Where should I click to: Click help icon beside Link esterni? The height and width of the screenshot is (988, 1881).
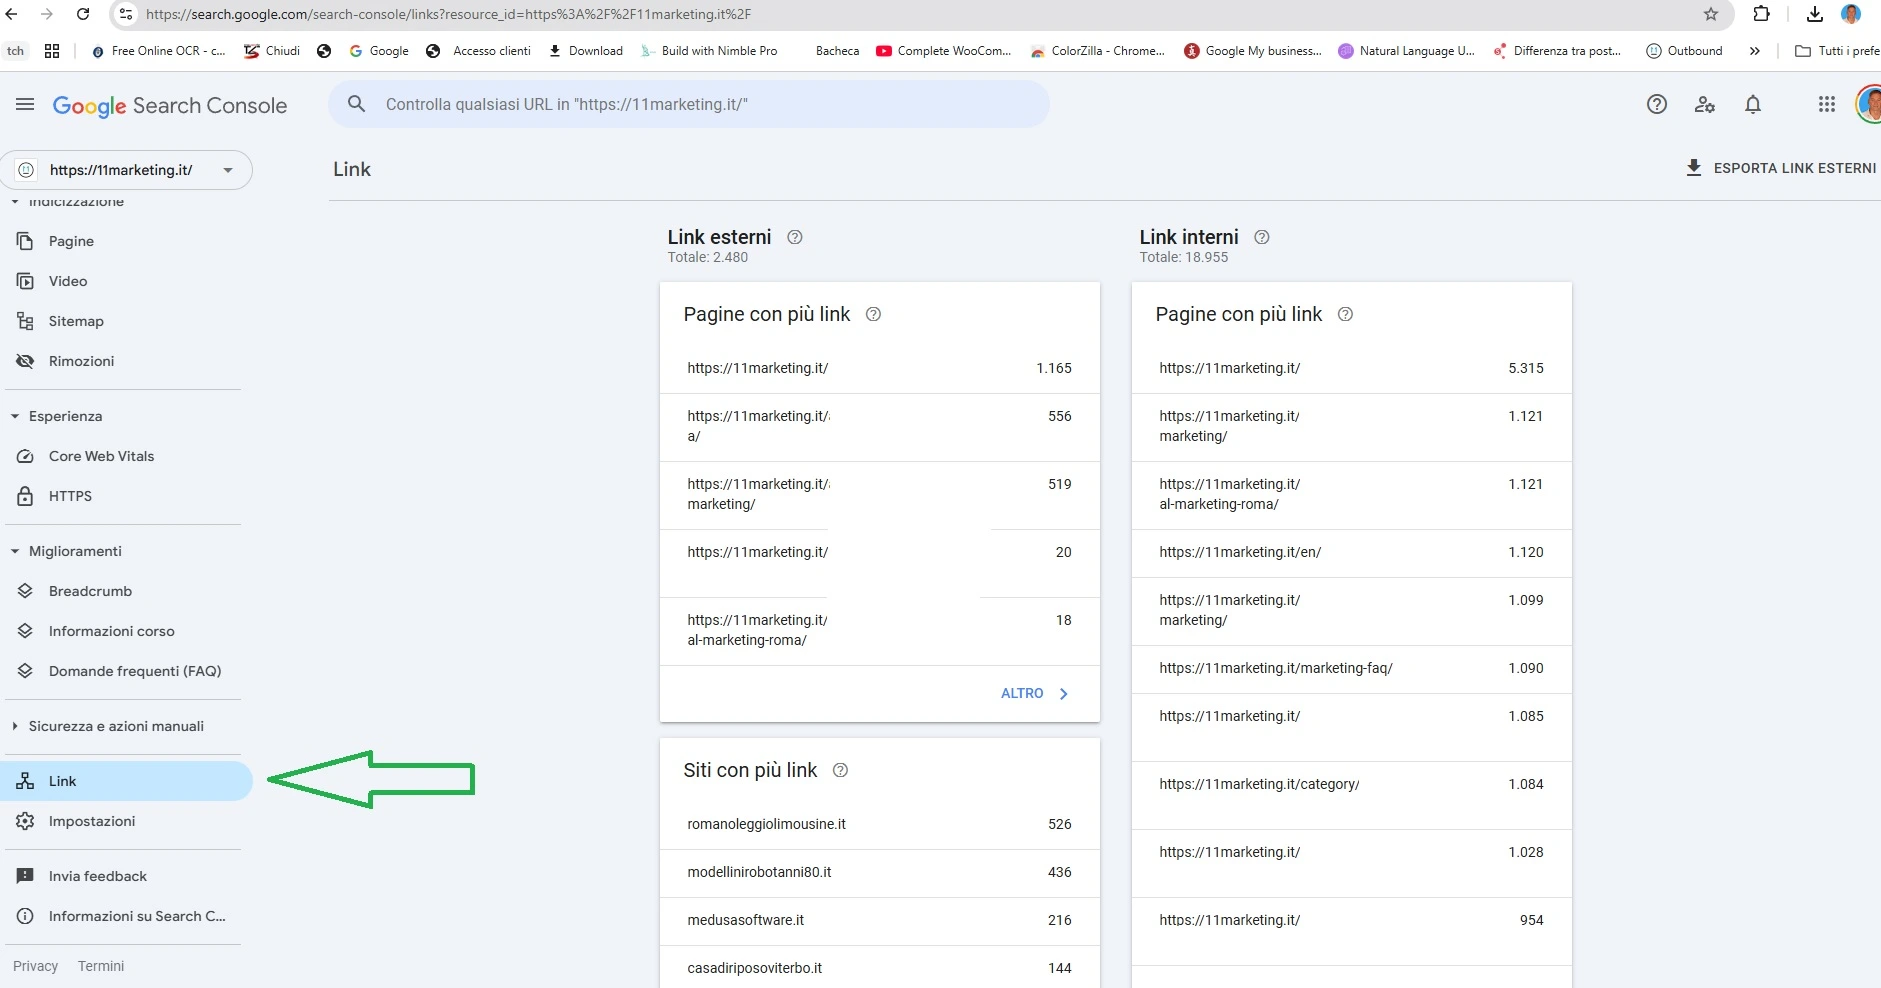click(795, 238)
